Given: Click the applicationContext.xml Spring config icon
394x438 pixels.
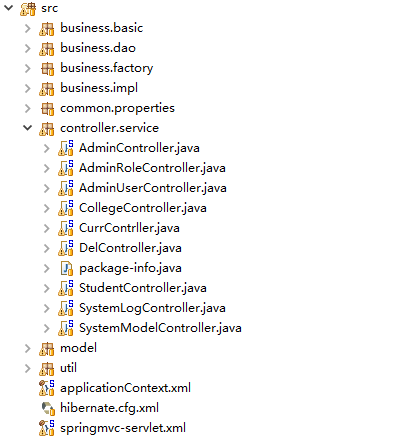Looking at the screenshot, I should [x=47, y=388].
